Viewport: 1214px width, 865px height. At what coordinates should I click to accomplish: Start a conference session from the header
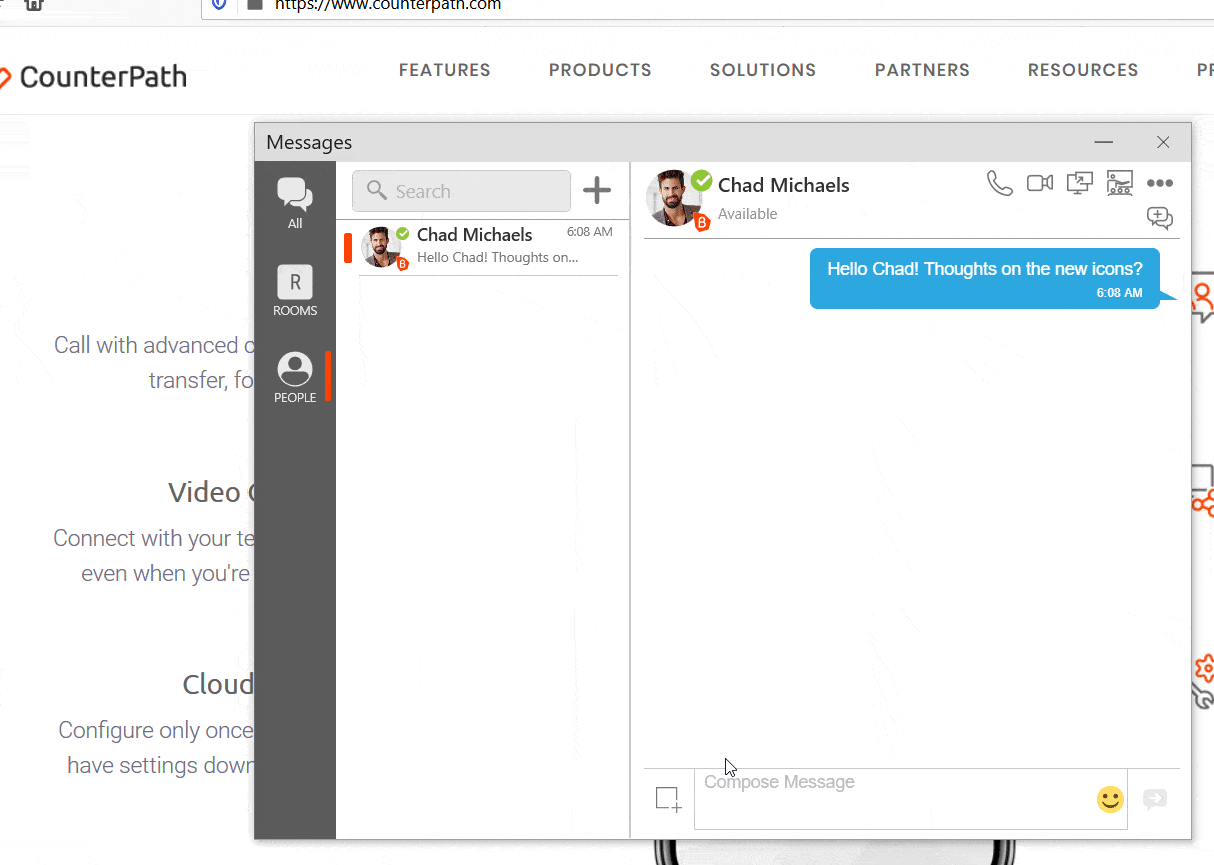click(x=1119, y=183)
